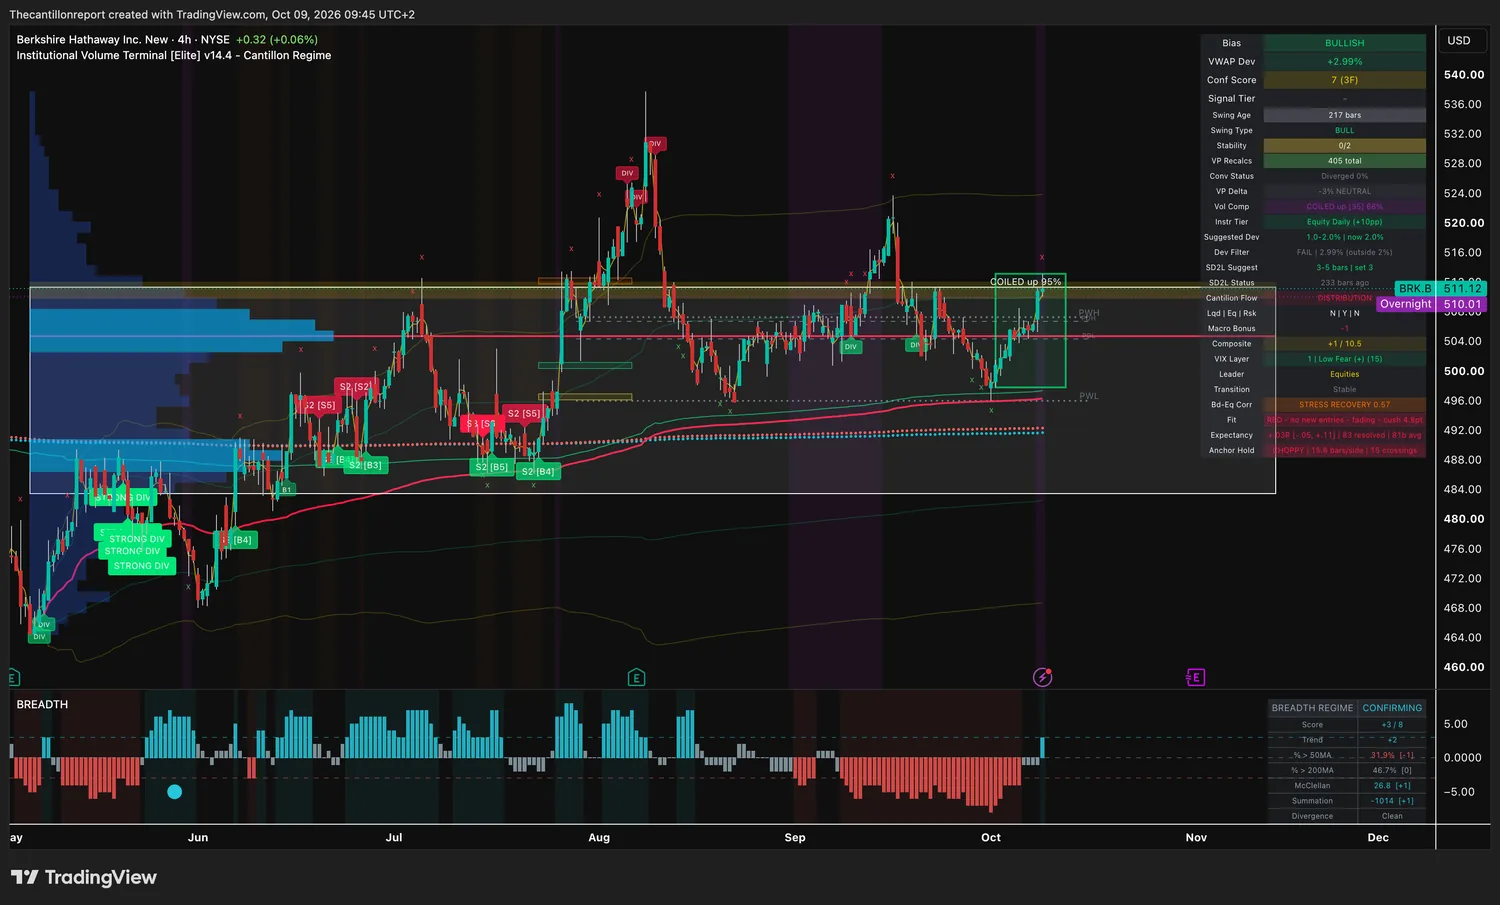
Task: Click the PWL level label
Action: pos(1089,397)
